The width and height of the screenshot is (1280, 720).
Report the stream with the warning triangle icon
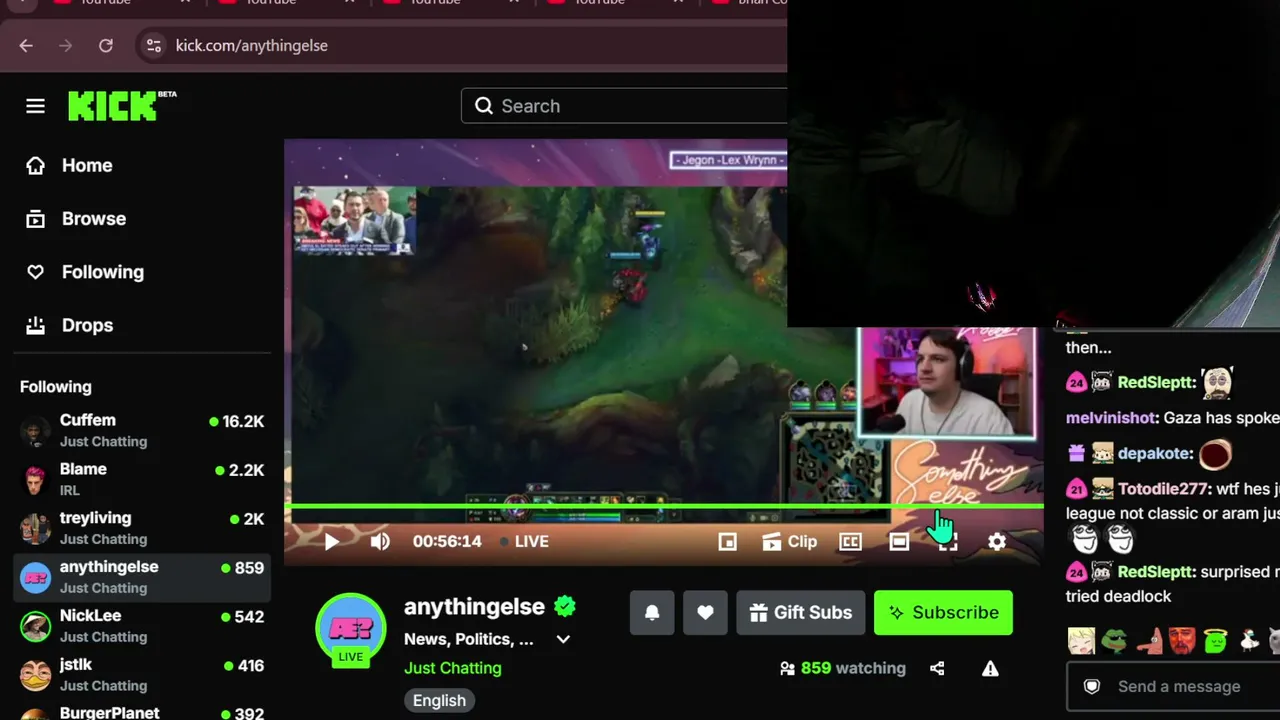[x=990, y=668]
